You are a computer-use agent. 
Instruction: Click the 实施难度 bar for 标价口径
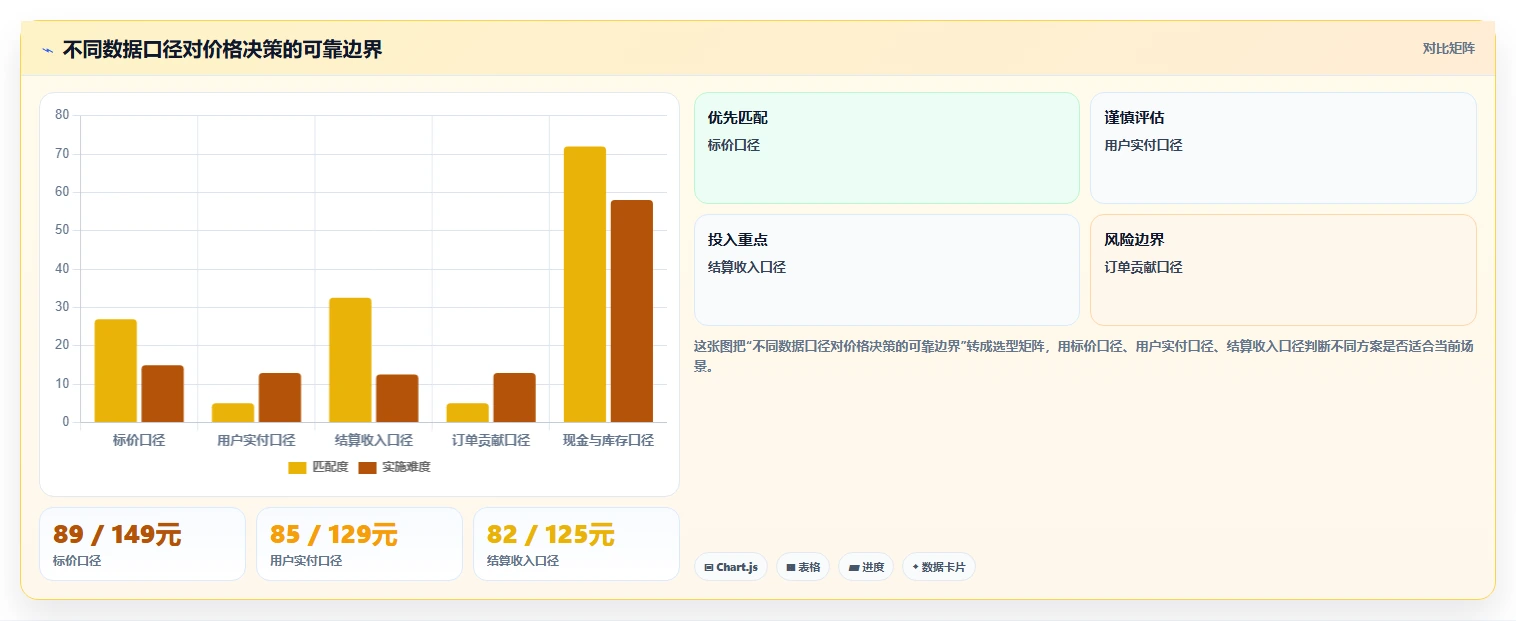[162, 394]
